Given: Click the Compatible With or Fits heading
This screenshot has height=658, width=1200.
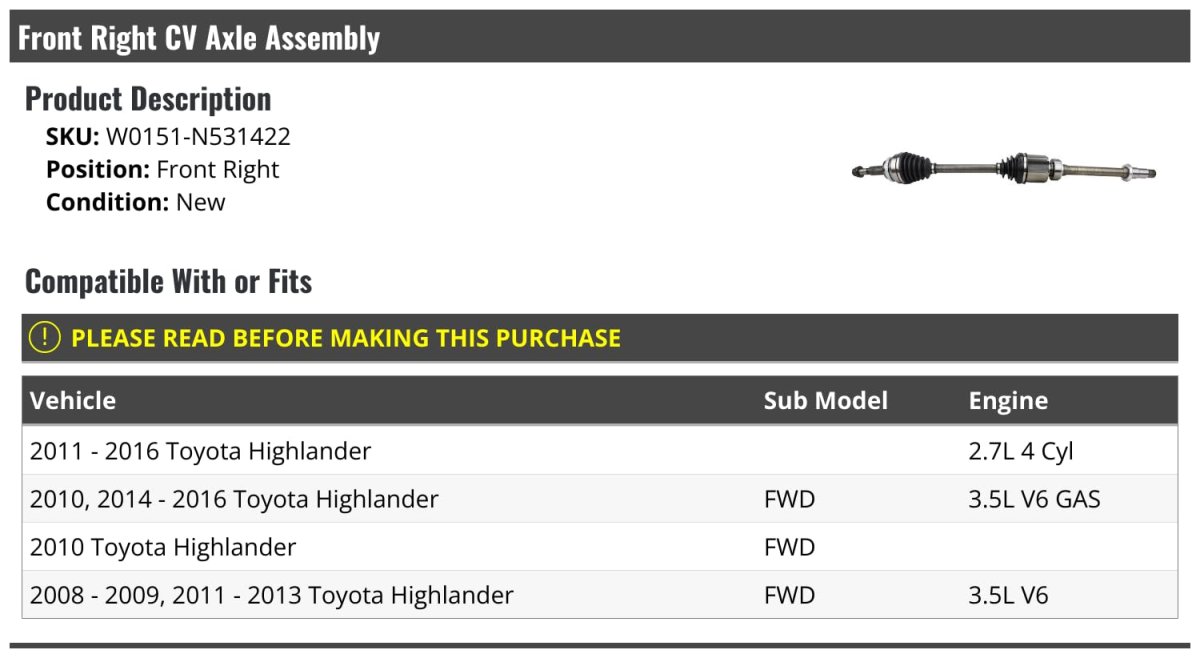Looking at the screenshot, I should [x=168, y=282].
